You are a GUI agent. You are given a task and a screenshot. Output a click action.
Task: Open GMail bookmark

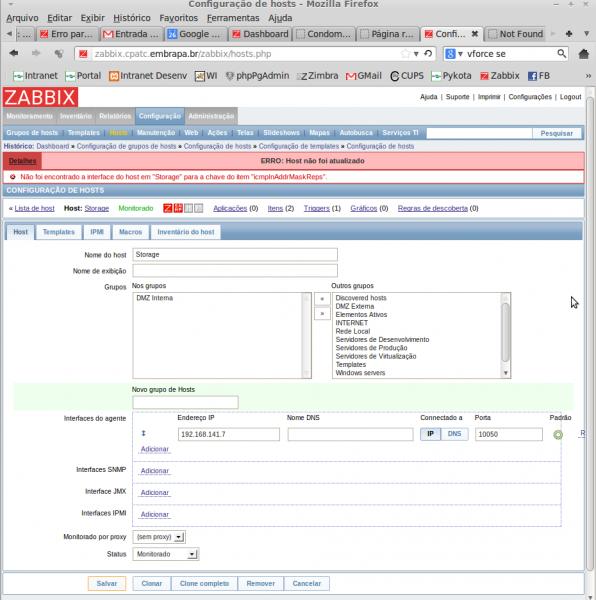(x=363, y=76)
